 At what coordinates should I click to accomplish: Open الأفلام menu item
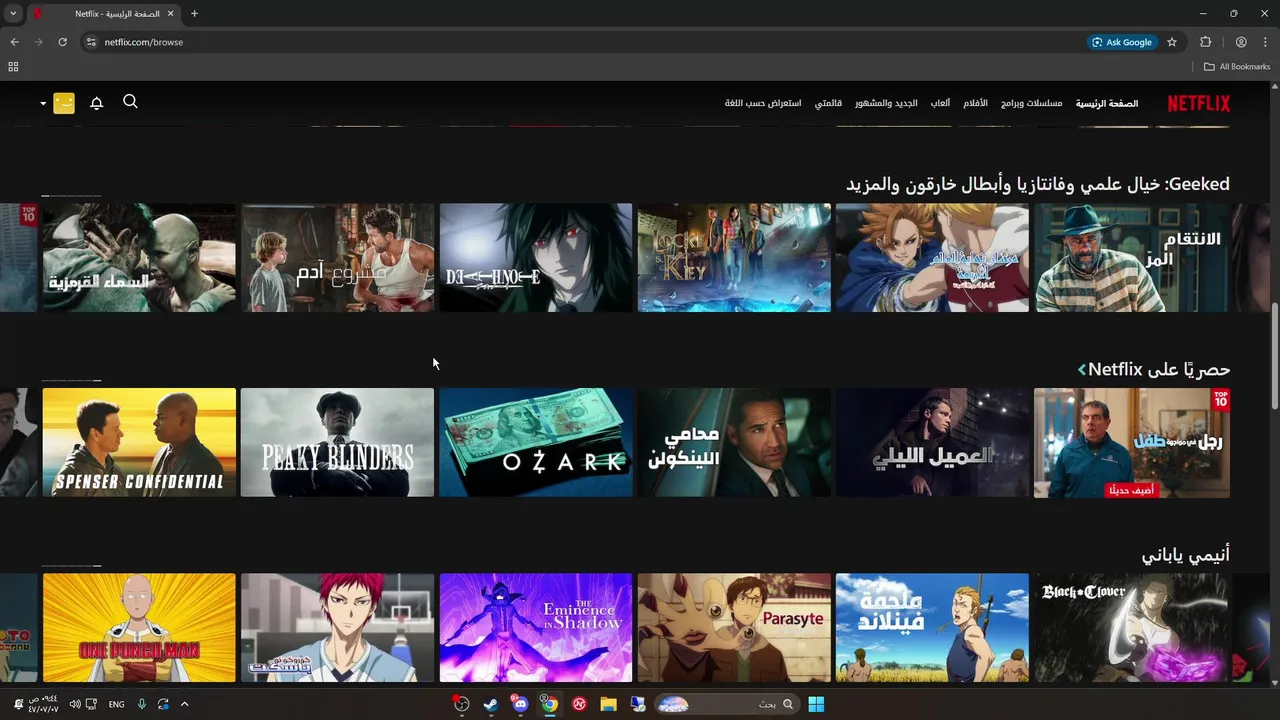click(975, 103)
